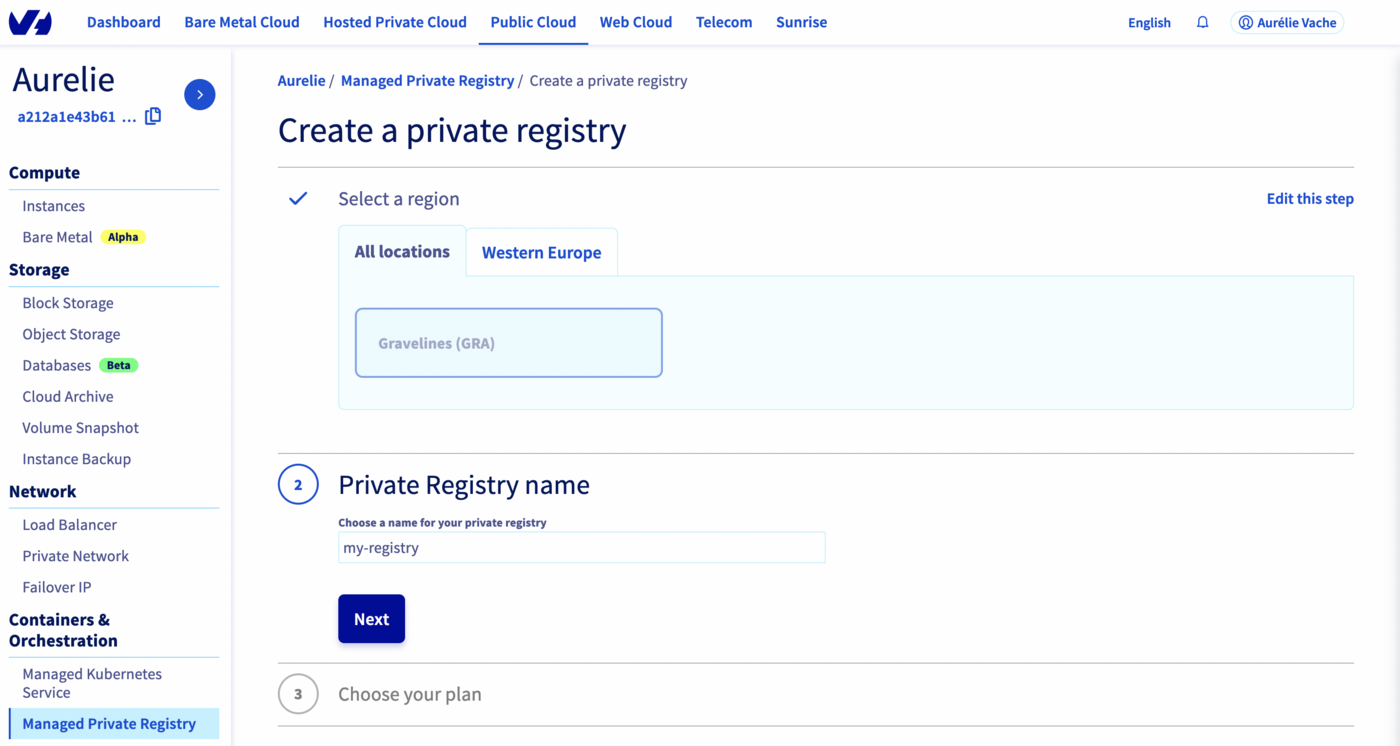Click the Next button
This screenshot has width=1400, height=746.
tap(371, 618)
